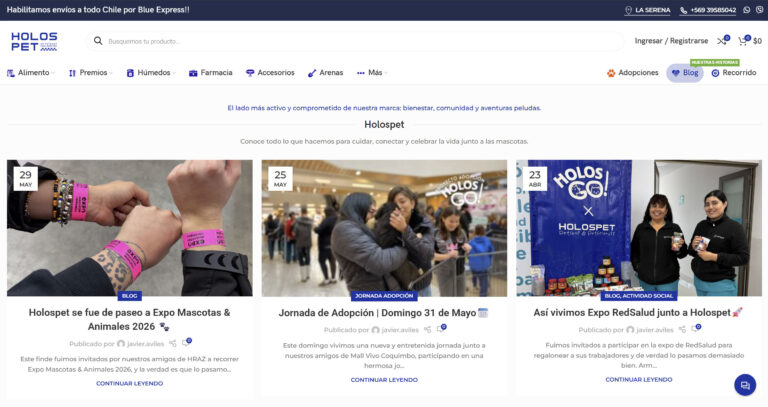Click the Húmedos can icon
The height and width of the screenshot is (407, 768).
130,73
